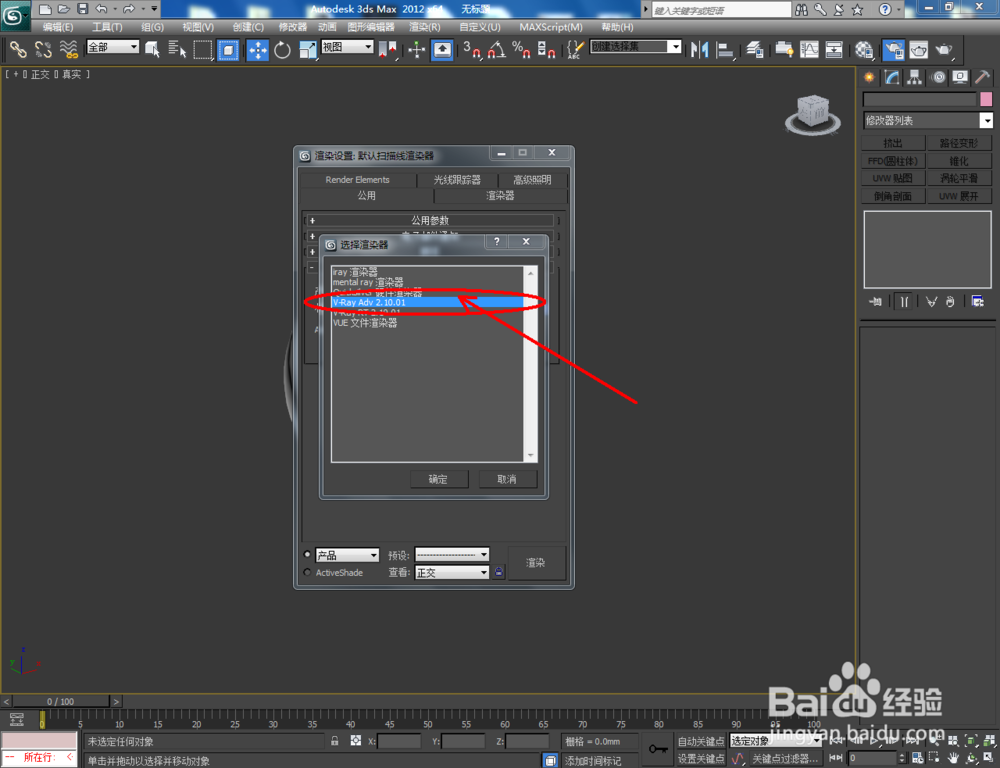Image resolution: width=1000 pixels, height=768 pixels.
Task: Click the Unlink Selection icon
Action: coord(43,49)
